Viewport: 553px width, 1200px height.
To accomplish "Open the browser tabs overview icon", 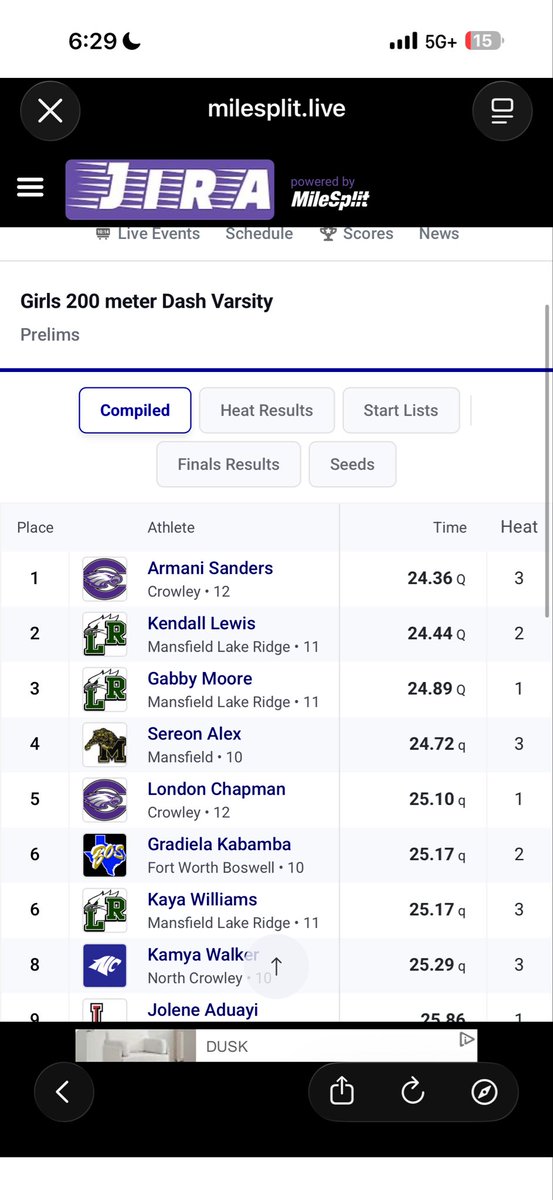I will pos(502,110).
